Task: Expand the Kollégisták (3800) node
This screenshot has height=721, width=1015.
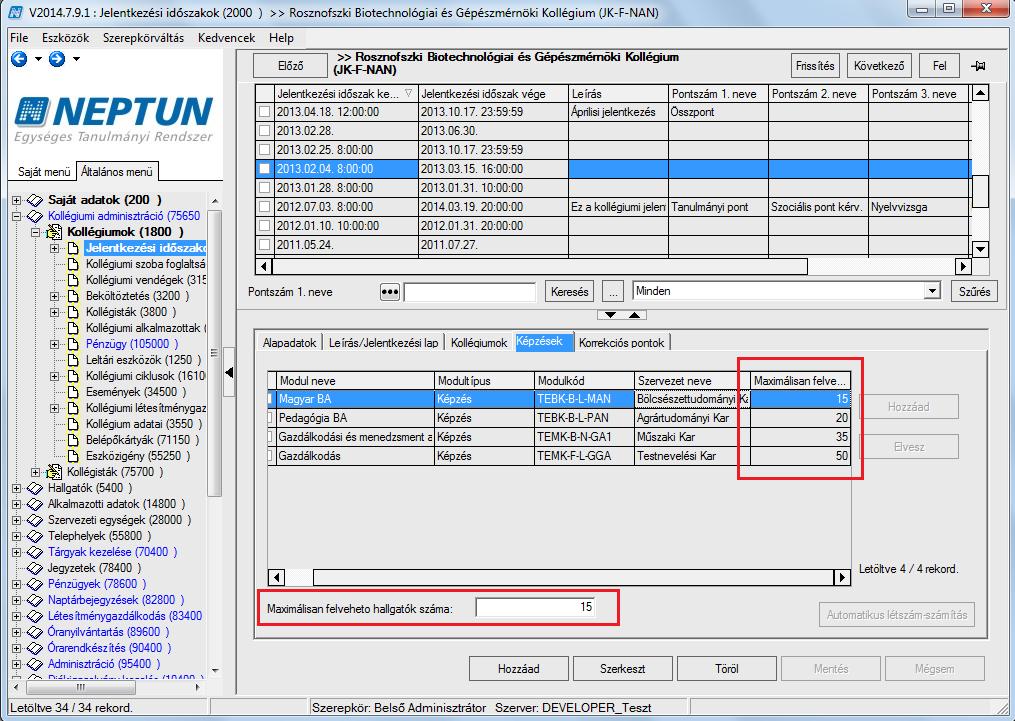Action: tap(55, 312)
